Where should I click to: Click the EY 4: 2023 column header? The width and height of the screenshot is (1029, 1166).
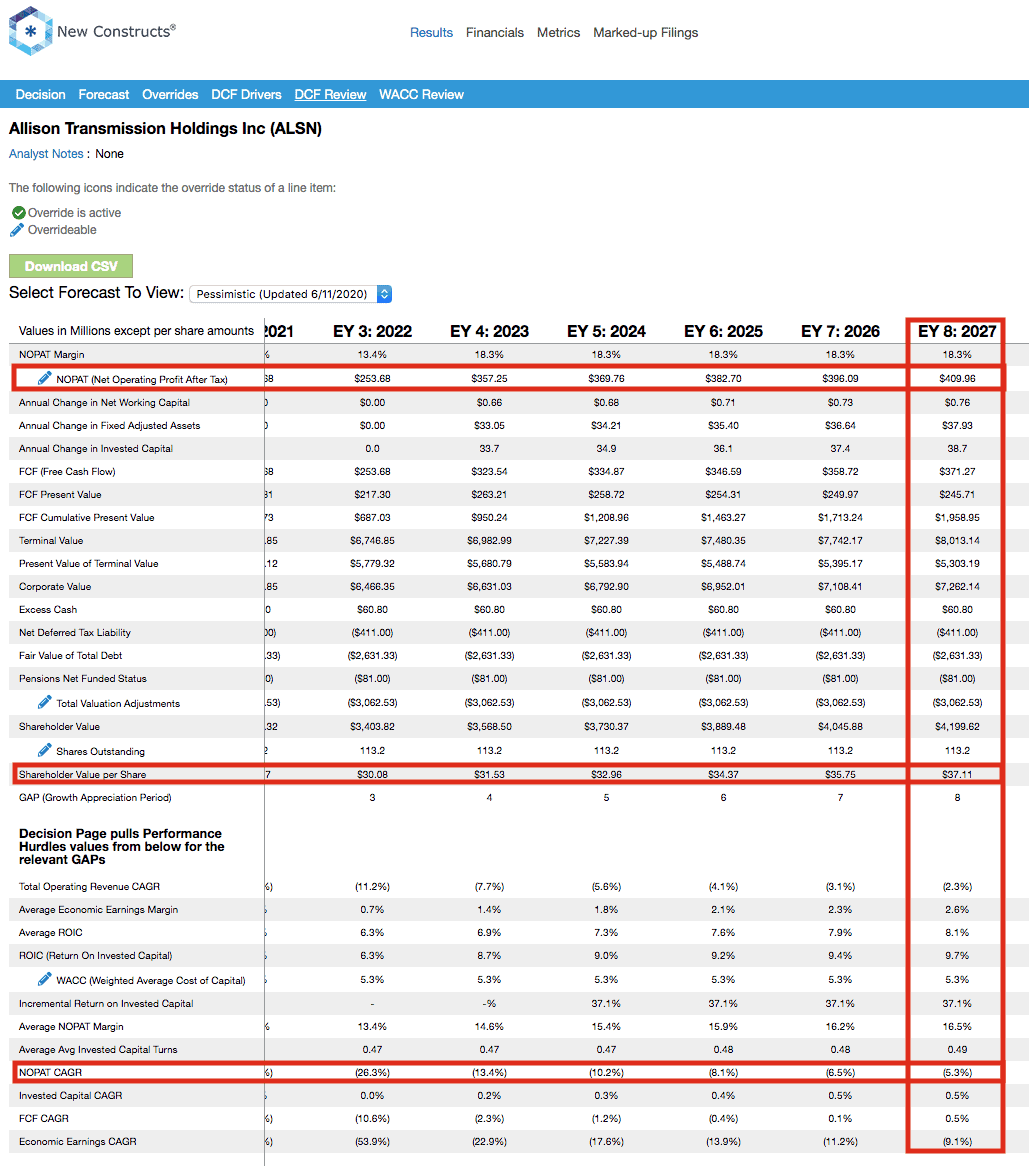click(489, 332)
